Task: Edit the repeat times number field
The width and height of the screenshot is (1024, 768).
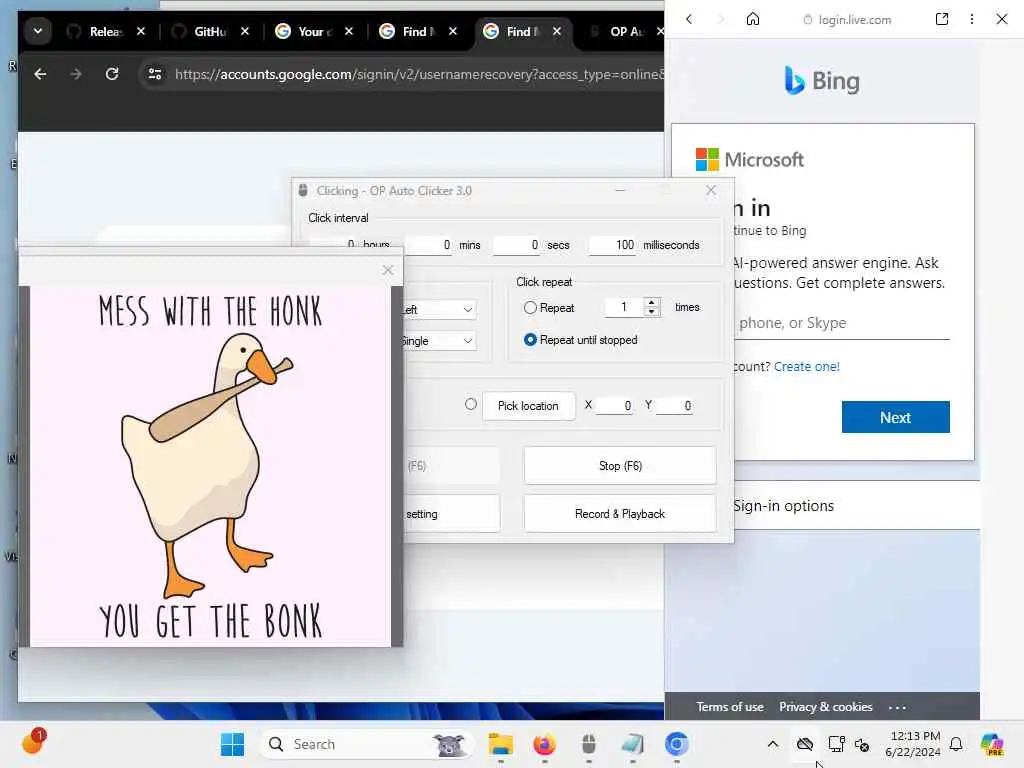Action: [x=624, y=307]
